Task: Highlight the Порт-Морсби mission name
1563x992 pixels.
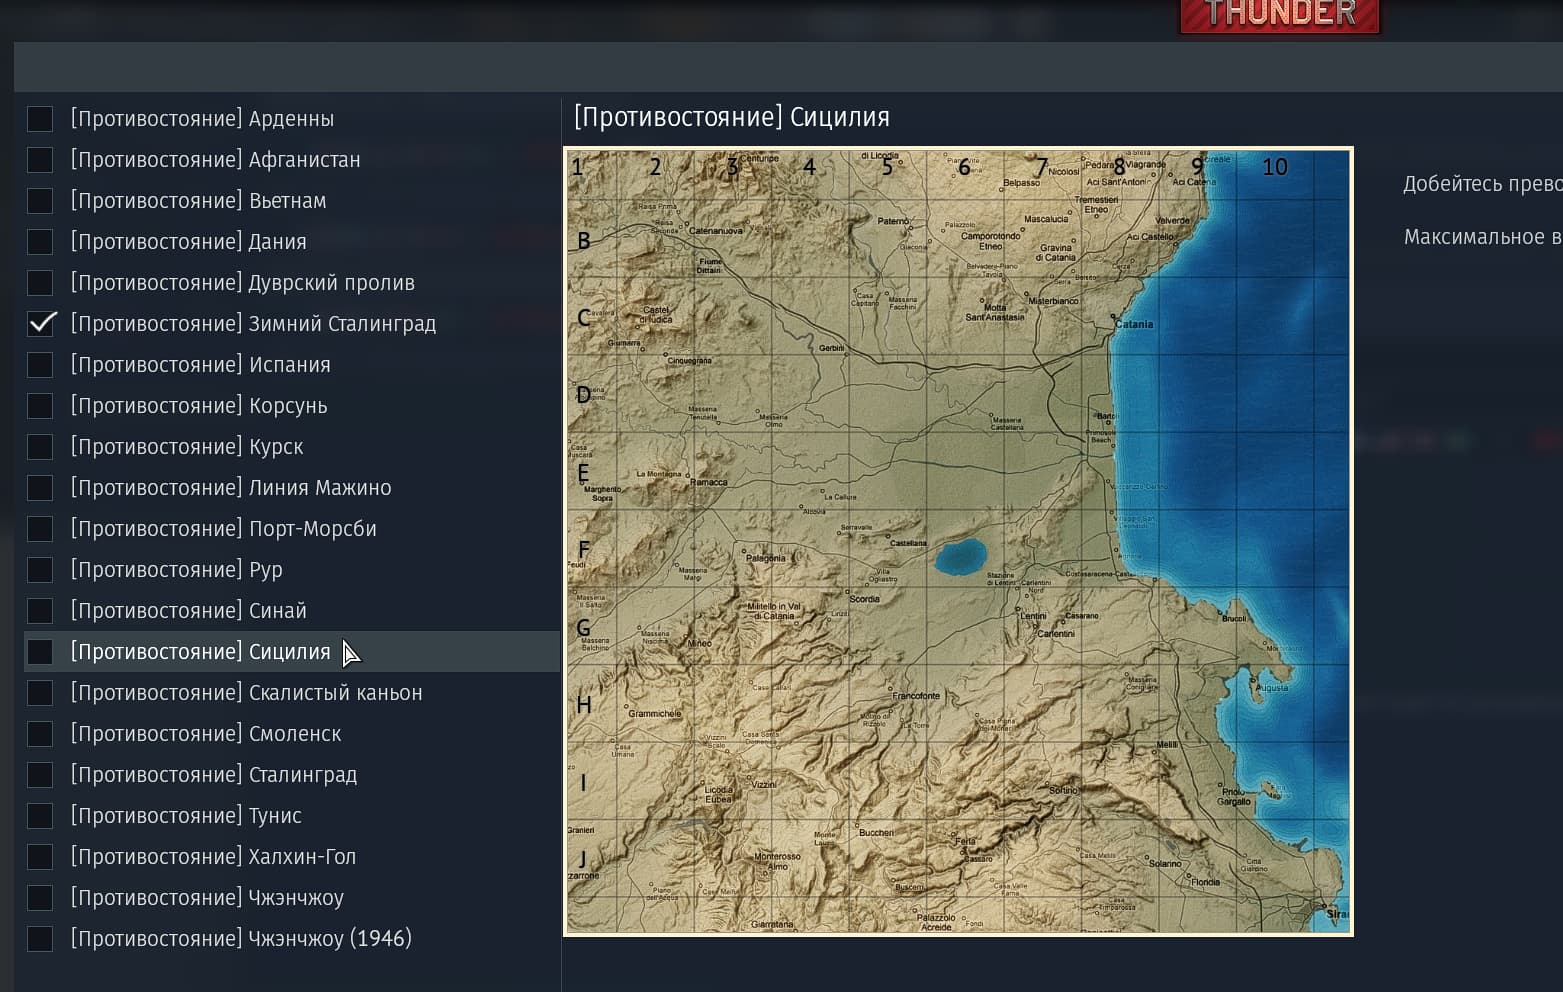Action: (x=223, y=529)
